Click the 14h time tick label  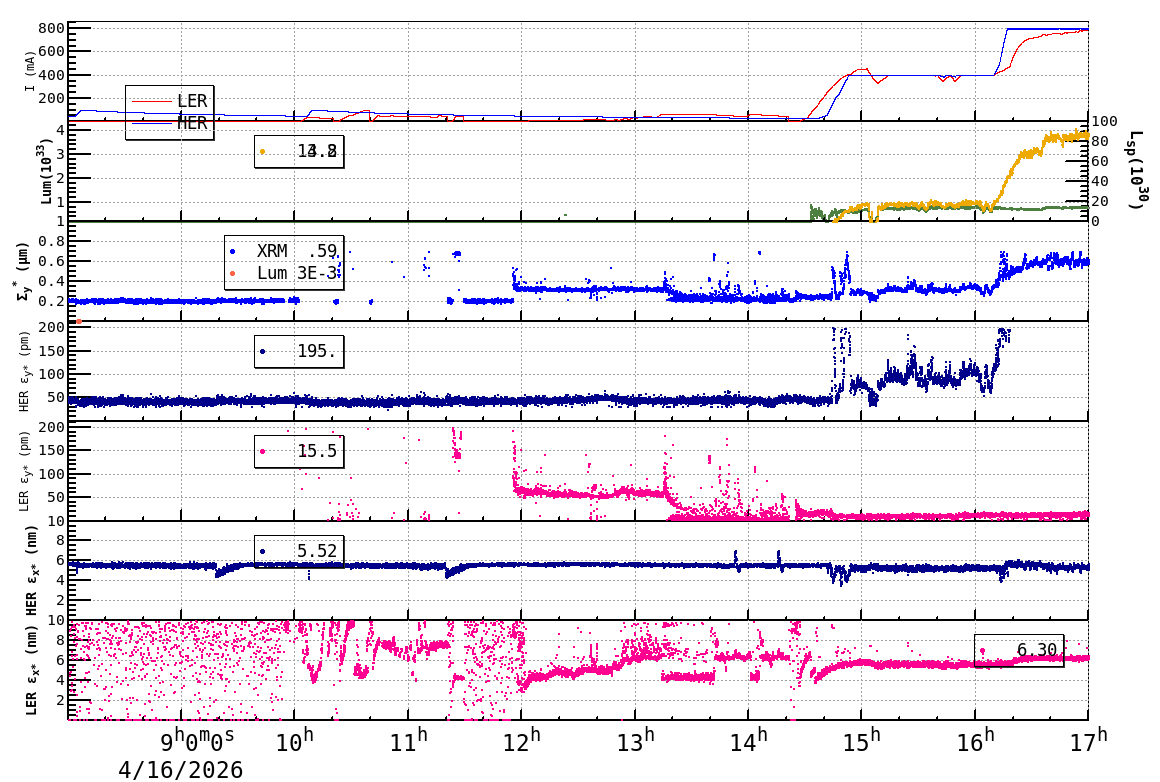[748, 740]
